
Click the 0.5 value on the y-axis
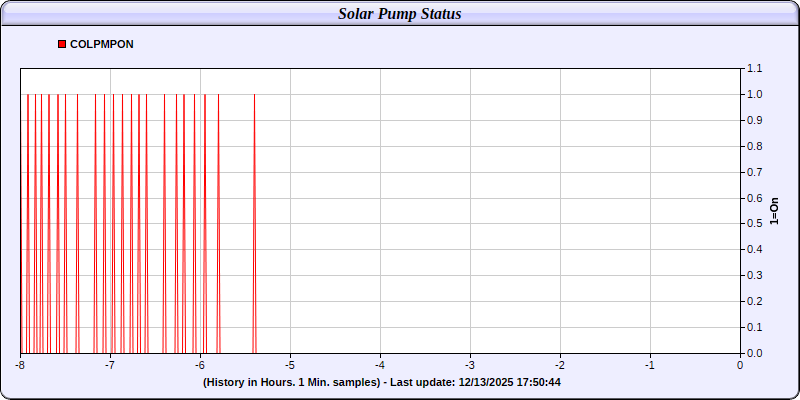(x=753, y=224)
